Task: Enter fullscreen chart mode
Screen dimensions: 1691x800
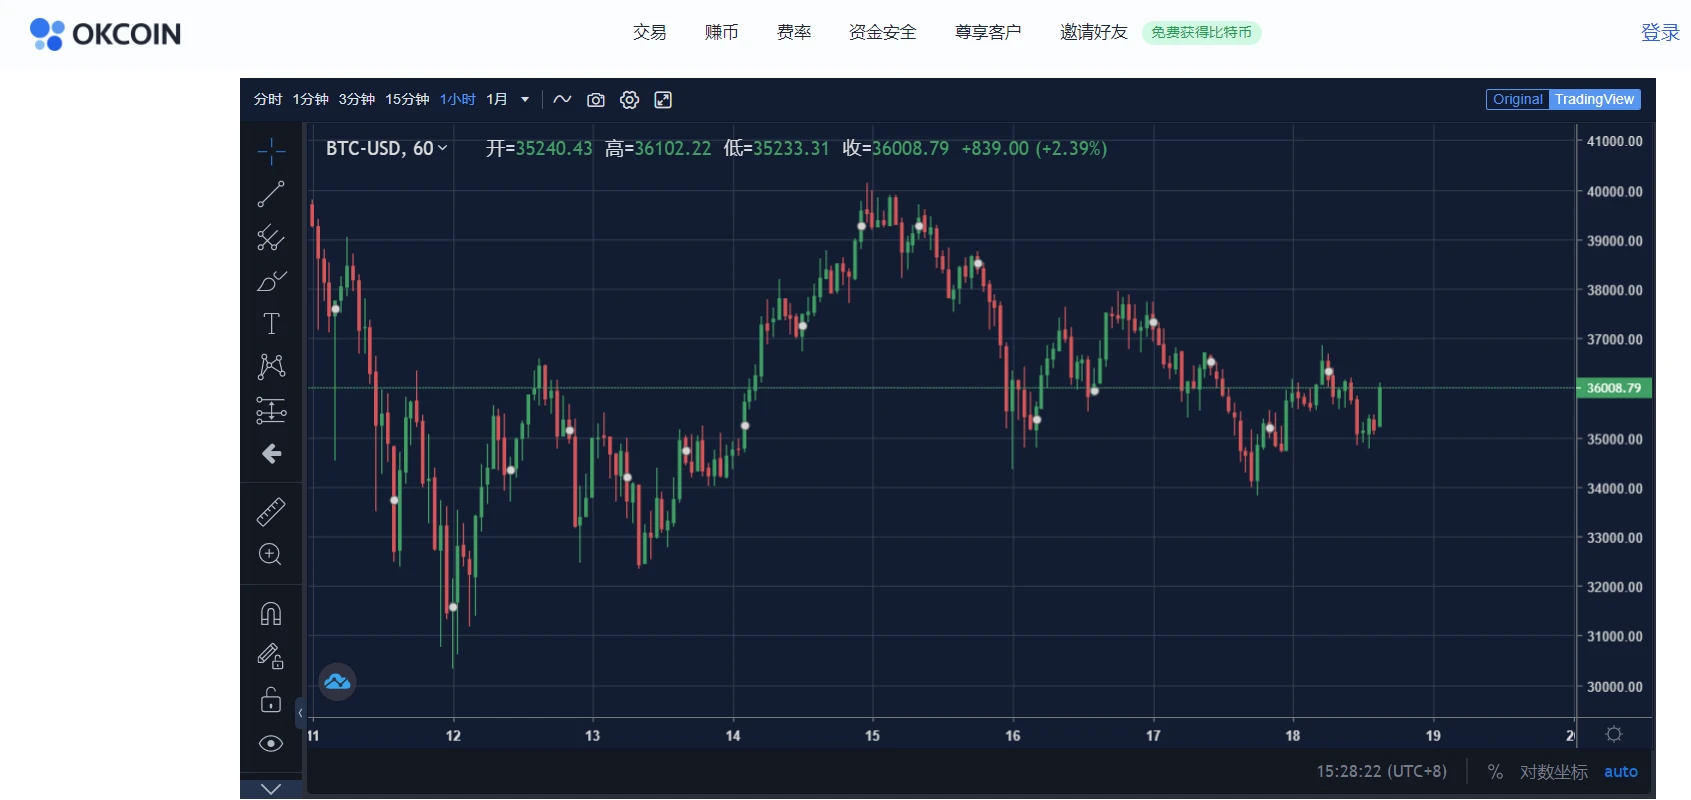Action: [663, 99]
